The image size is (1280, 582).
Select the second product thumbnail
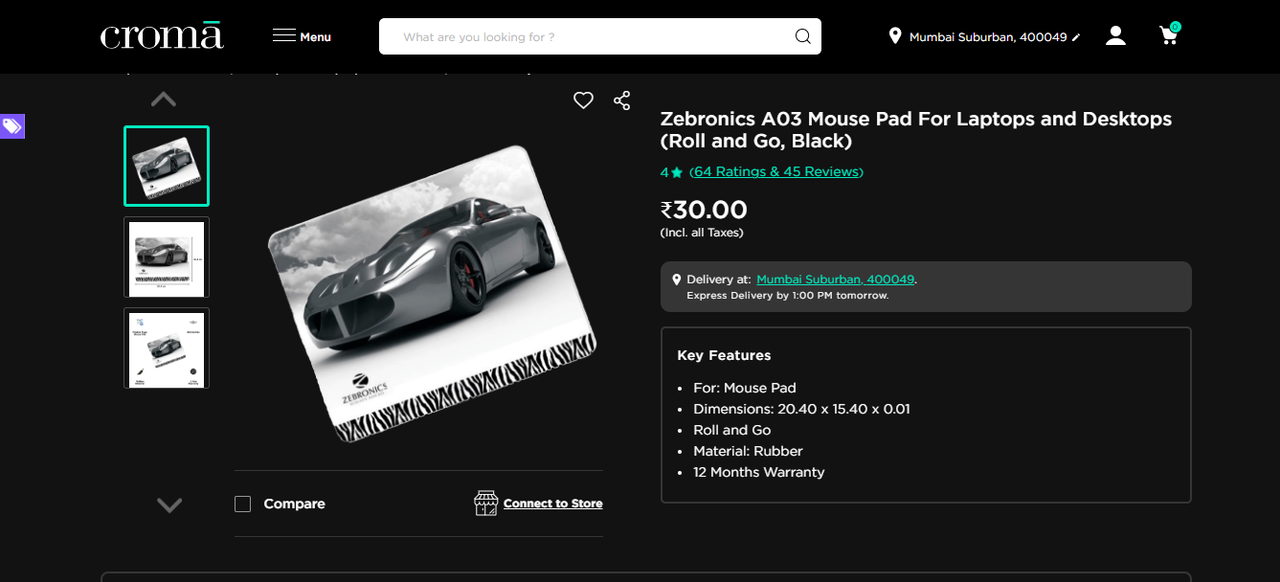pos(166,257)
